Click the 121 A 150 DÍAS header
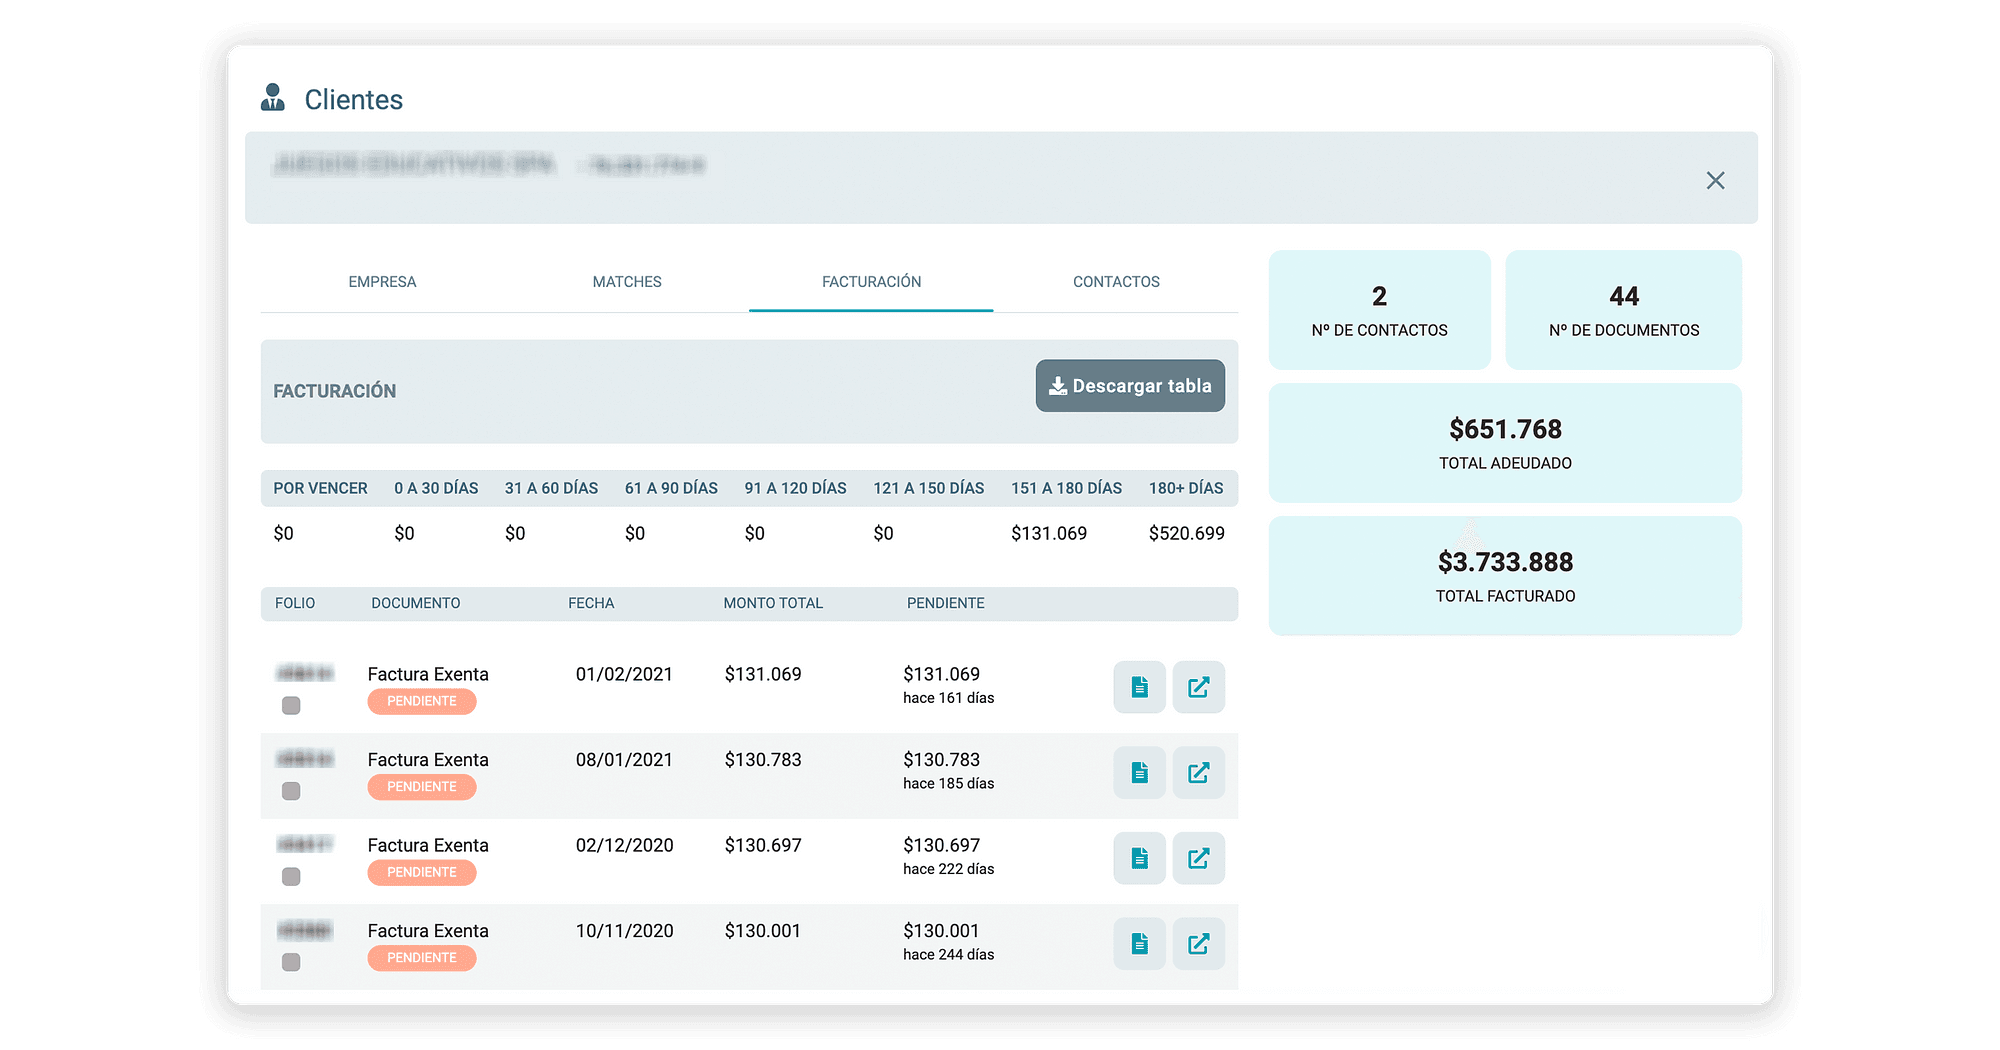The image size is (2000, 1050). click(x=928, y=488)
